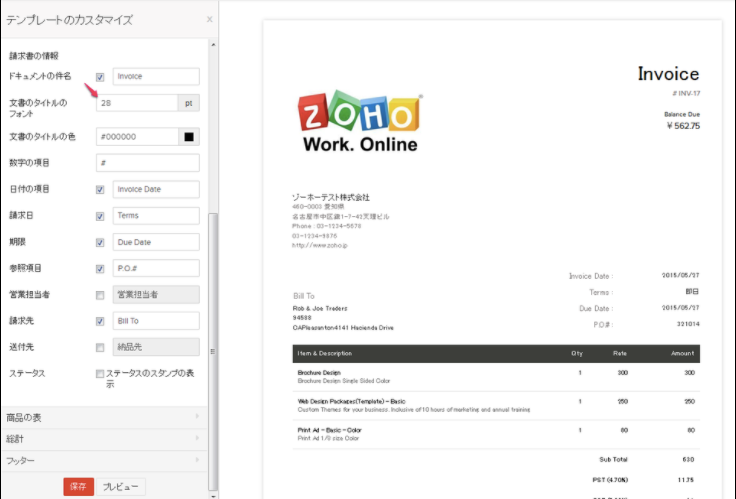
Task: Toggle the Invoice Date field checkbox
Action: [x=100, y=190]
